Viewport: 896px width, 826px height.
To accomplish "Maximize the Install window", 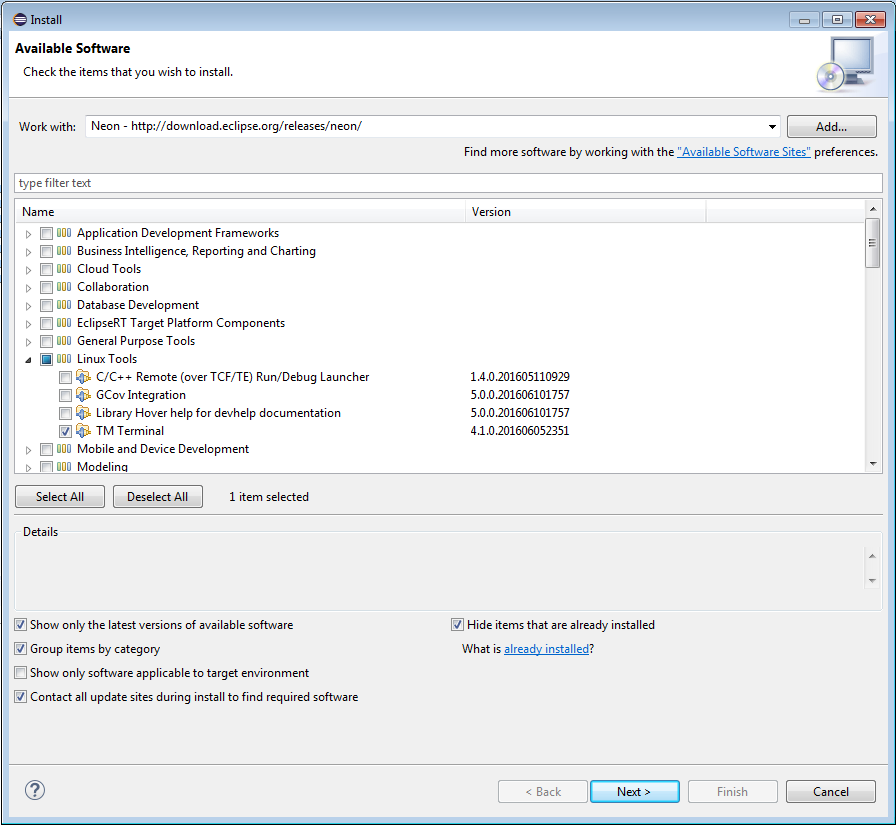I will pyautogui.click(x=837, y=19).
